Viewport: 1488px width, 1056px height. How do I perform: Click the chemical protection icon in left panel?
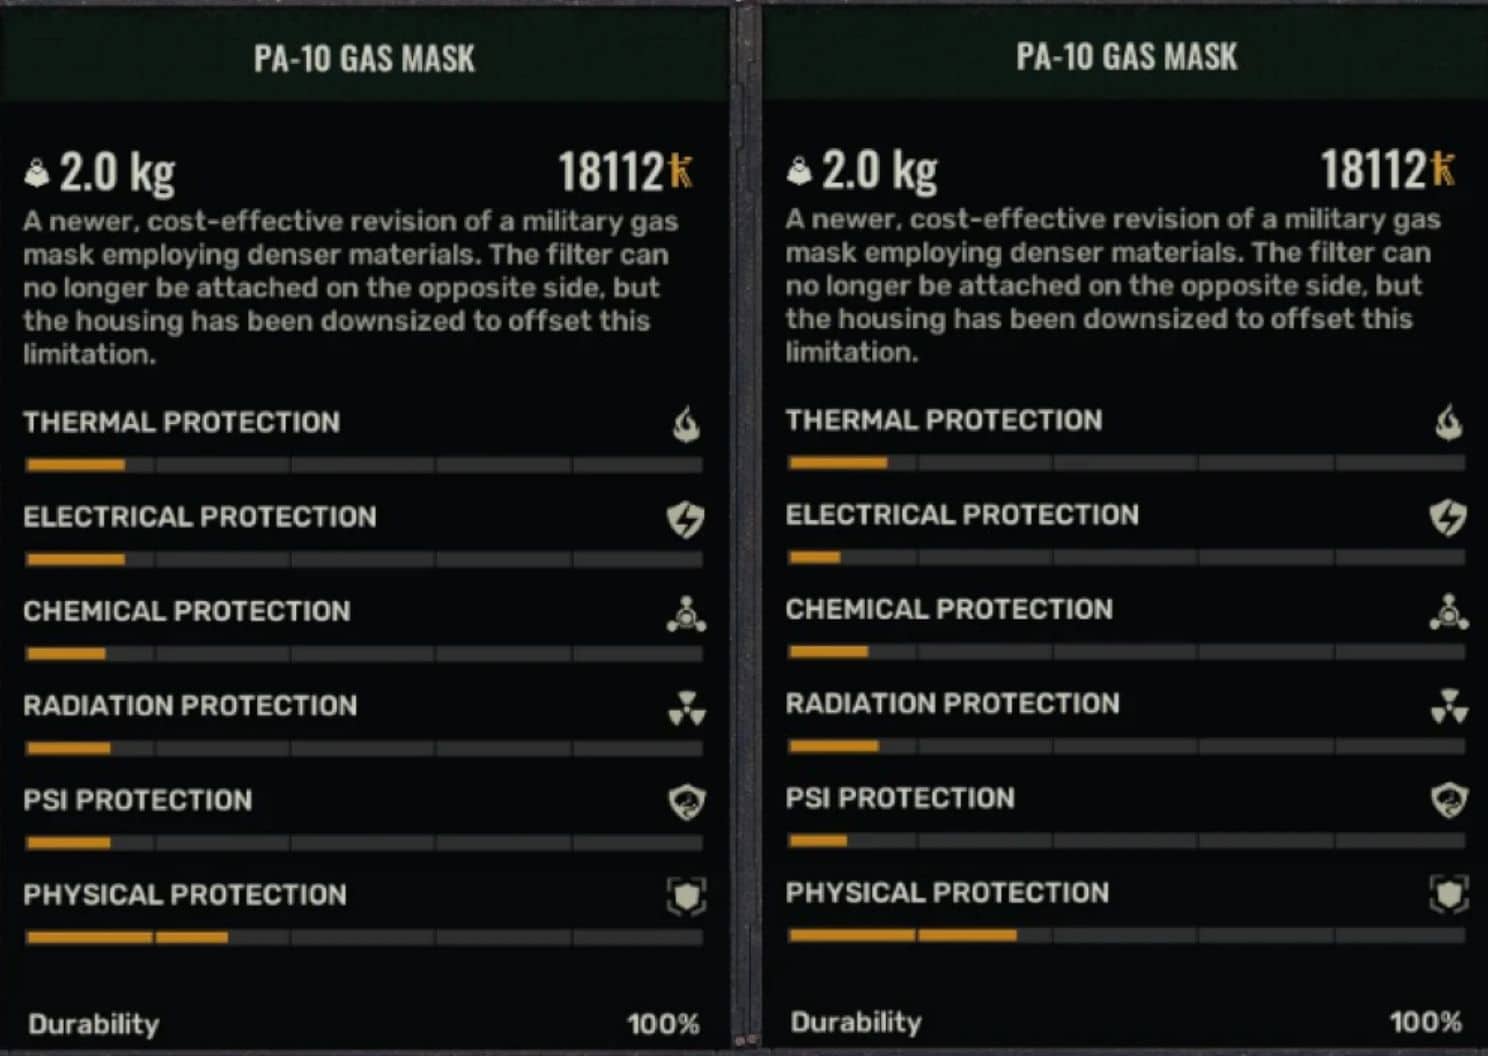[686, 613]
